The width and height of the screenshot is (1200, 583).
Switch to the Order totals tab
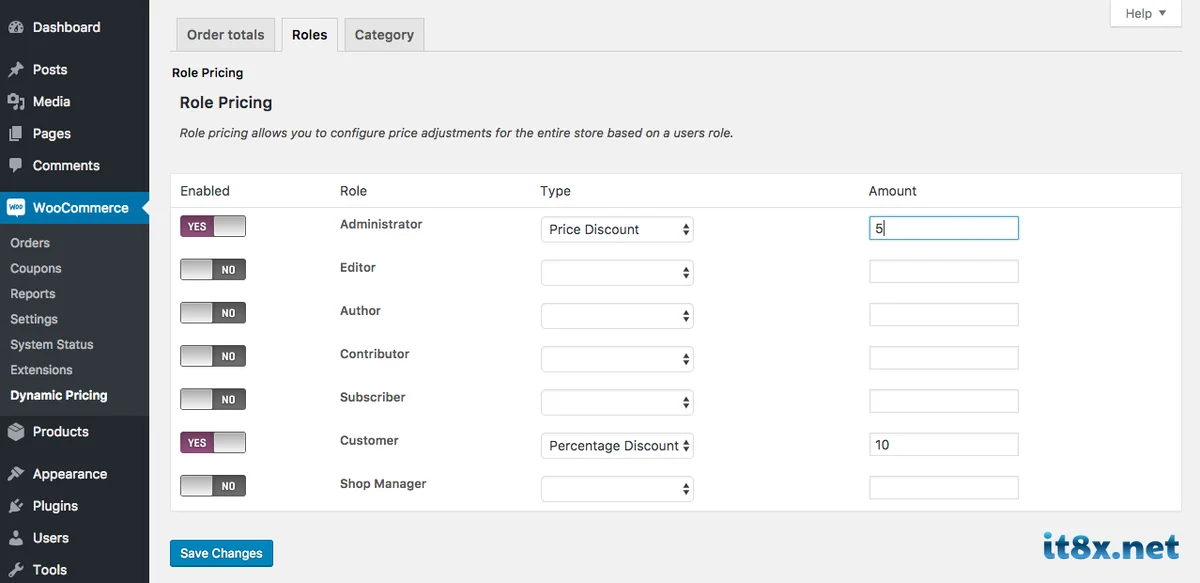click(226, 34)
